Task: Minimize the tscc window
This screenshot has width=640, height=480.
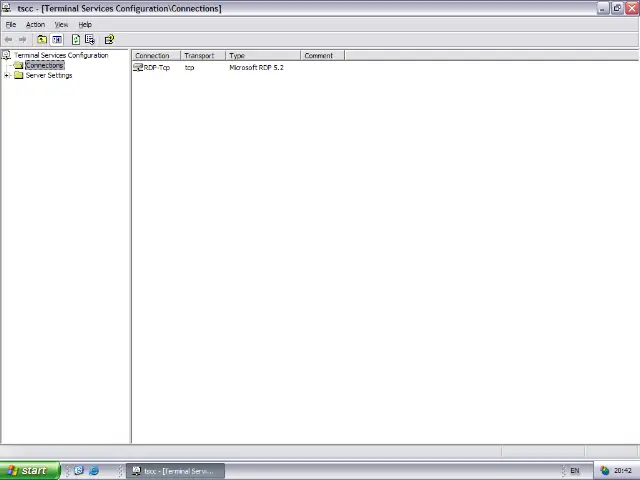Action: click(x=603, y=8)
